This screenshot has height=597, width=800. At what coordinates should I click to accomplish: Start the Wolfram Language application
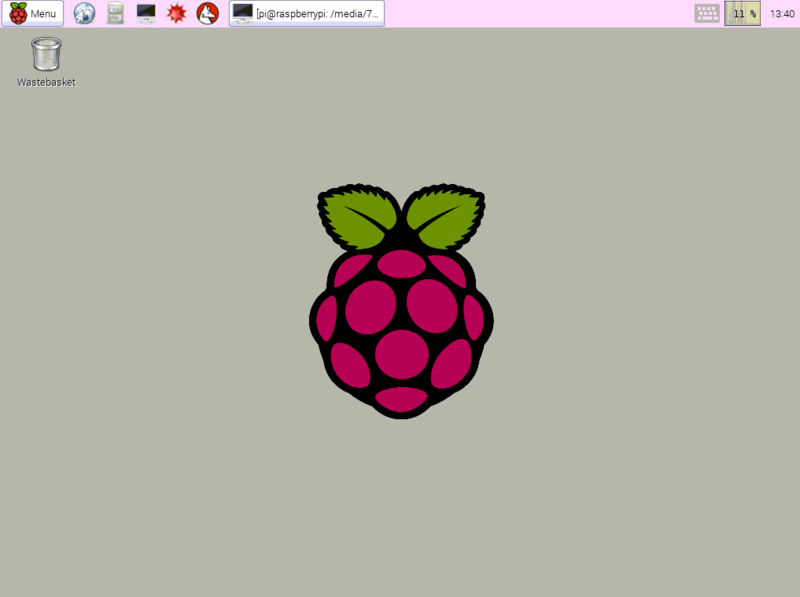pyautogui.click(x=206, y=13)
